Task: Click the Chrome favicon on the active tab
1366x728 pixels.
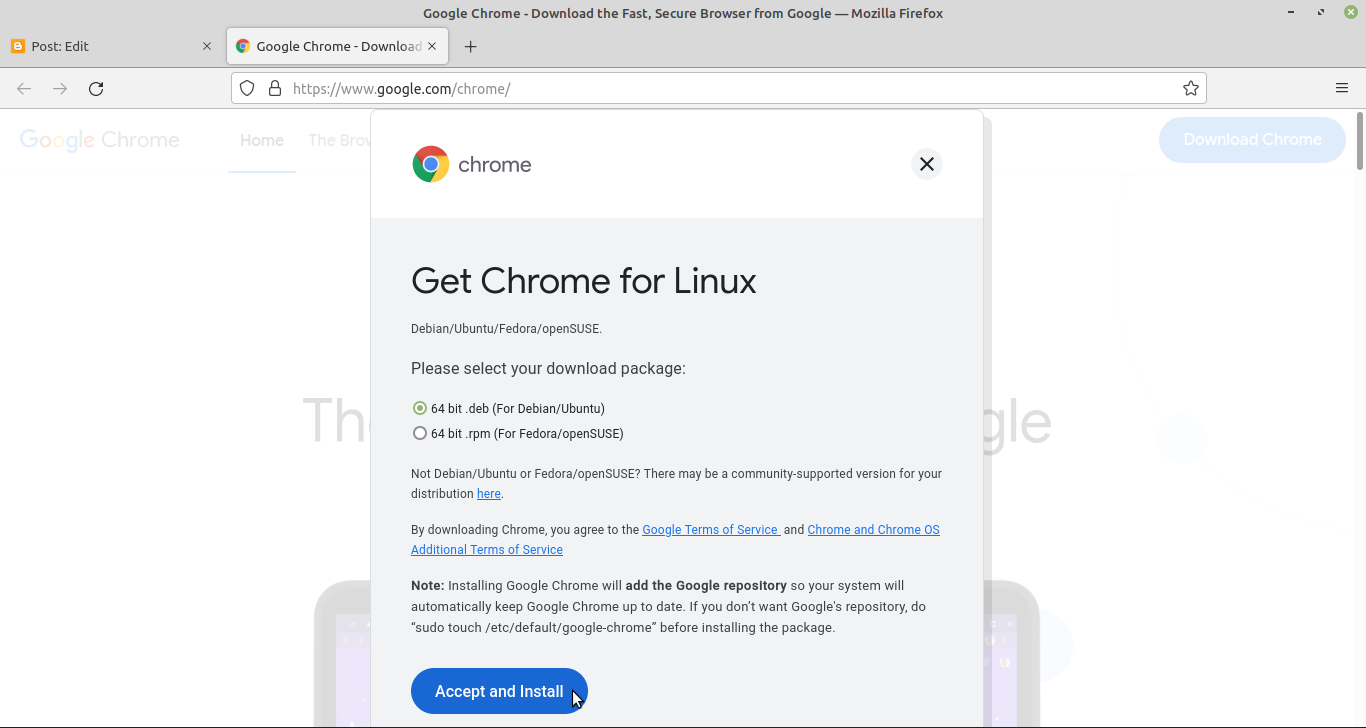Action: tap(243, 45)
